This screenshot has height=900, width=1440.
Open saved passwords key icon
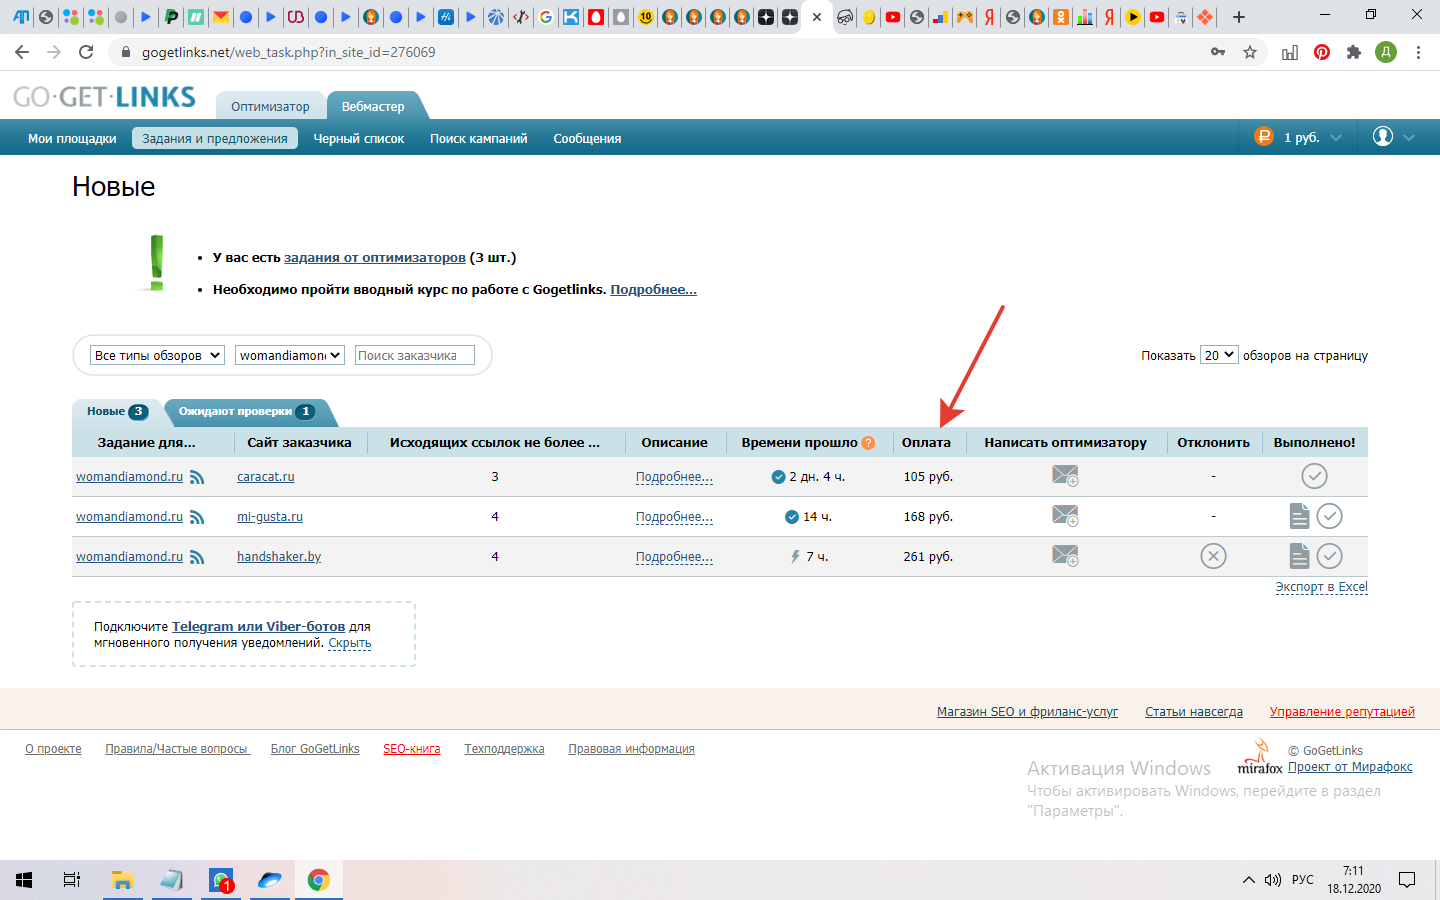point(1218,52)
